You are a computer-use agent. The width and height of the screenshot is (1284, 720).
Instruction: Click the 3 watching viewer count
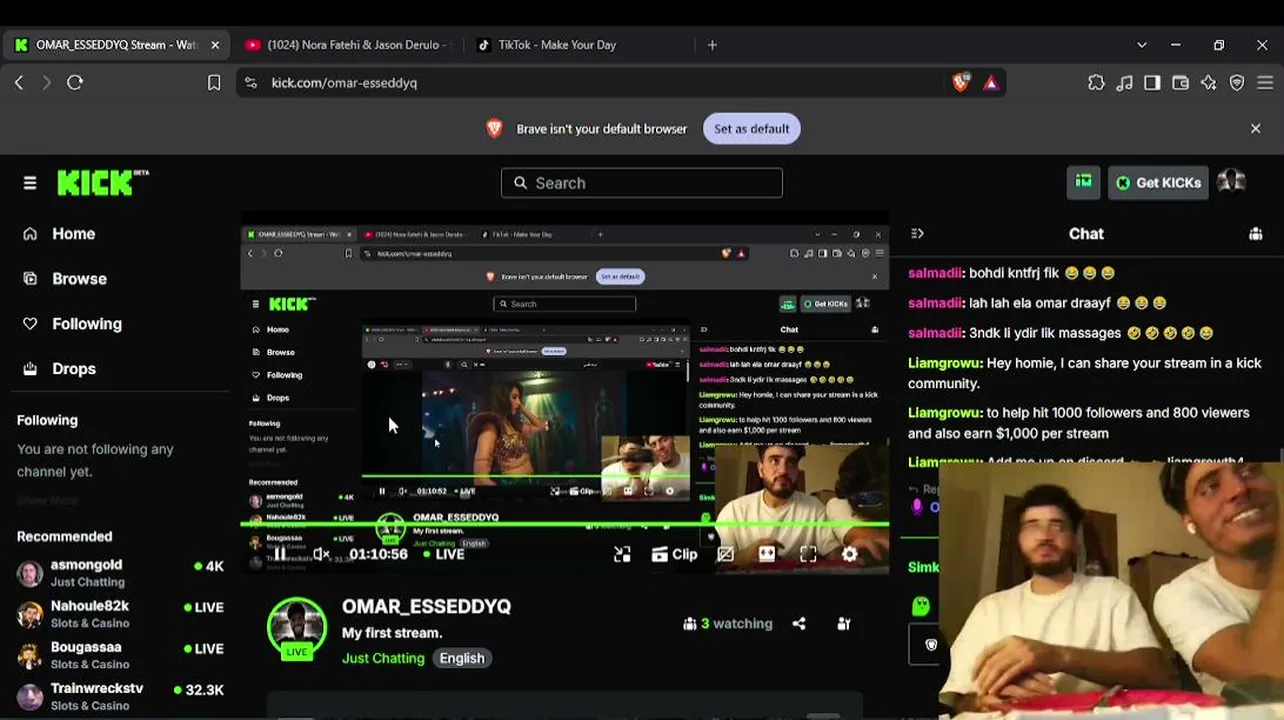click(x=728, y=624)
